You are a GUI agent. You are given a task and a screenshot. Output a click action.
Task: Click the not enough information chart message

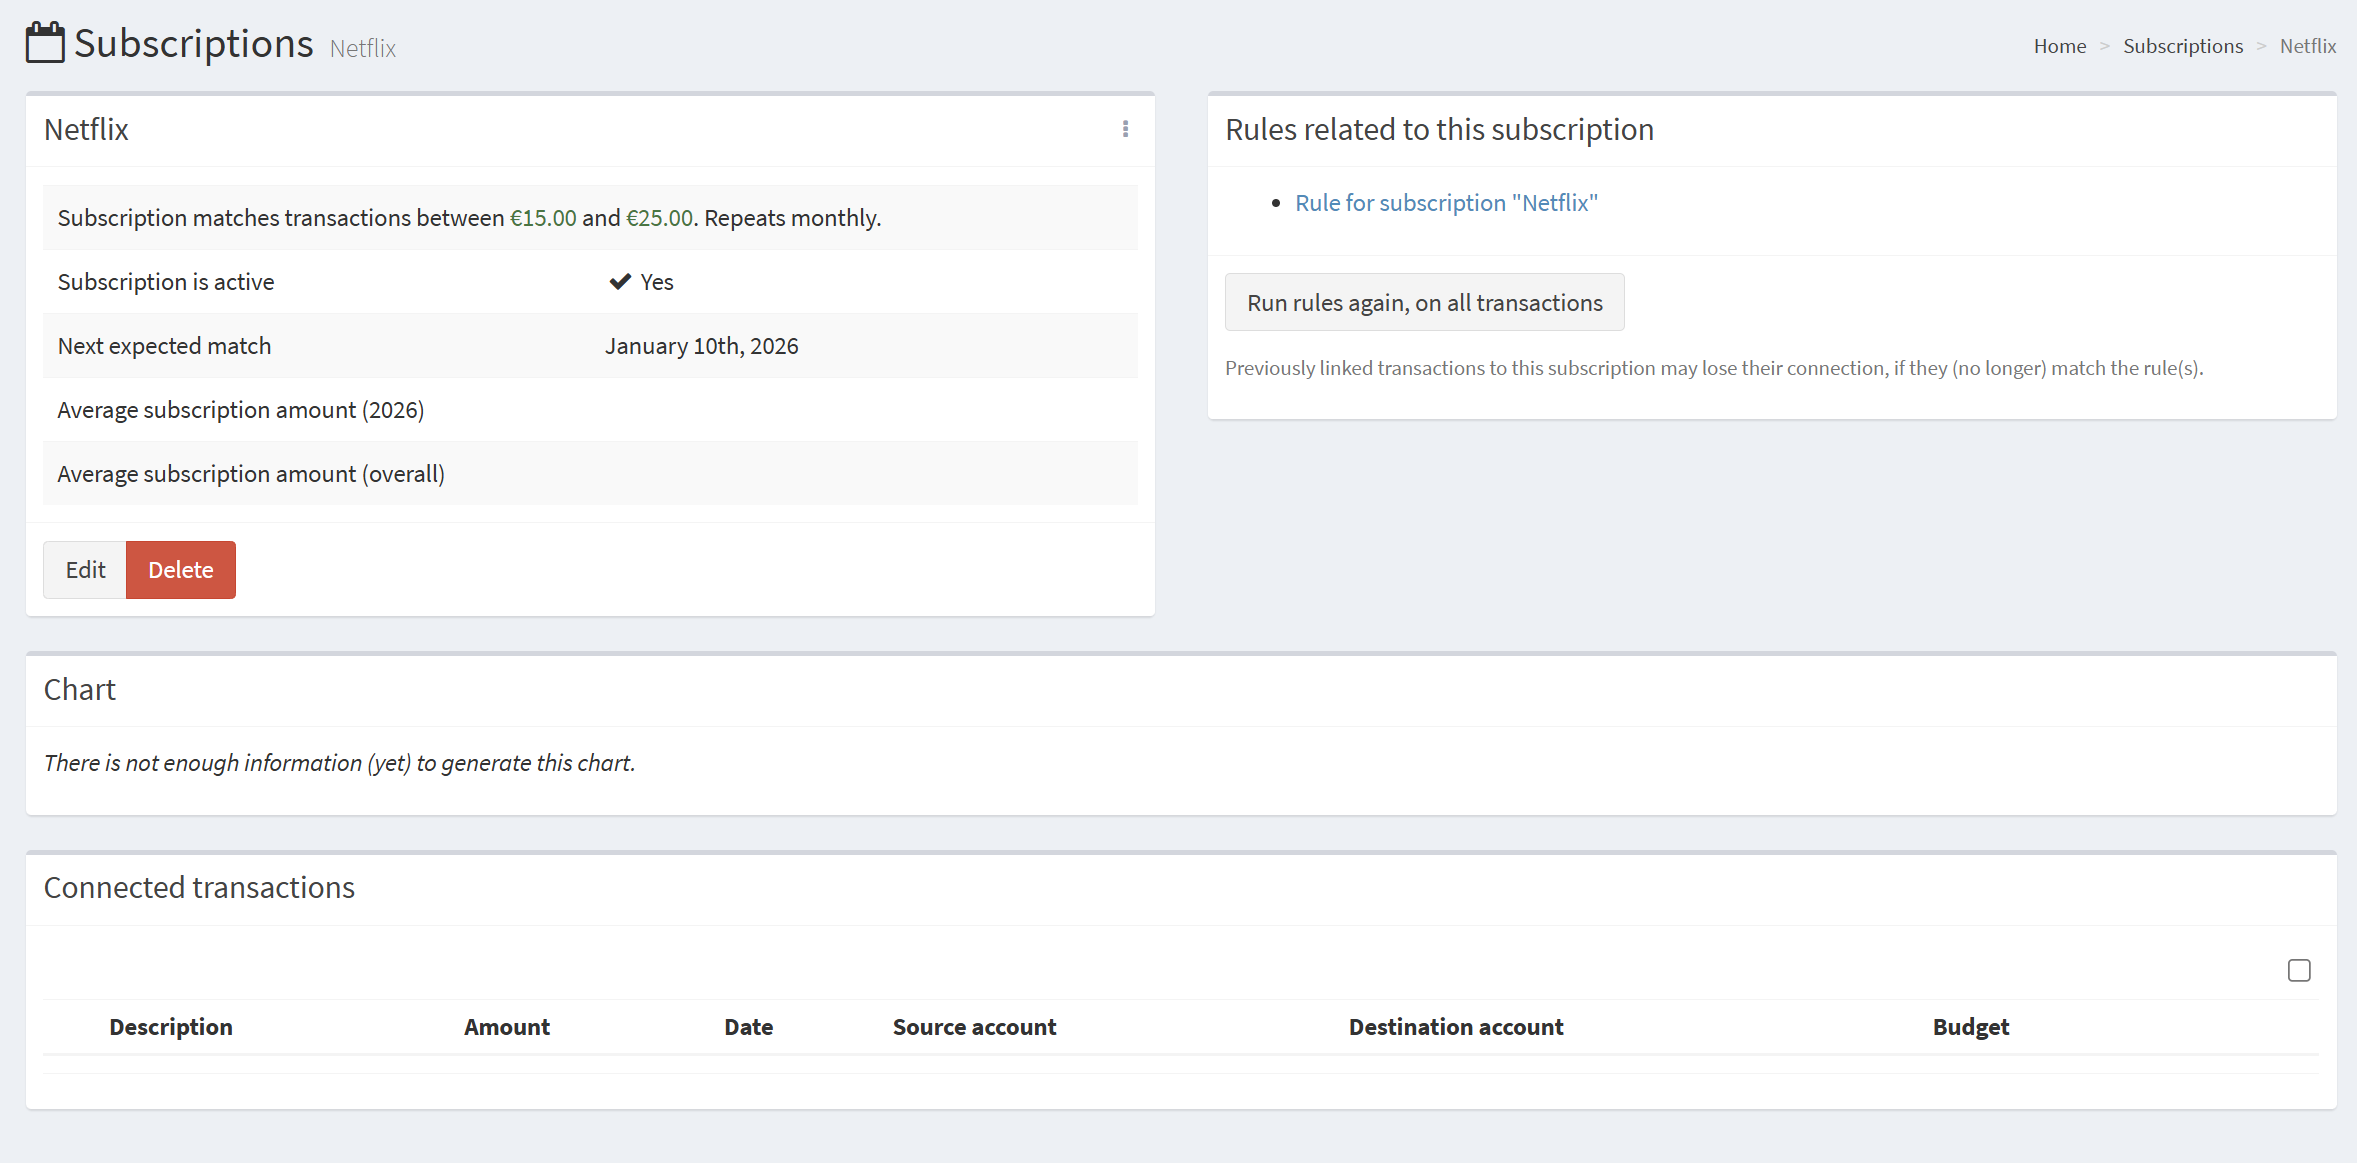(340, 763)
